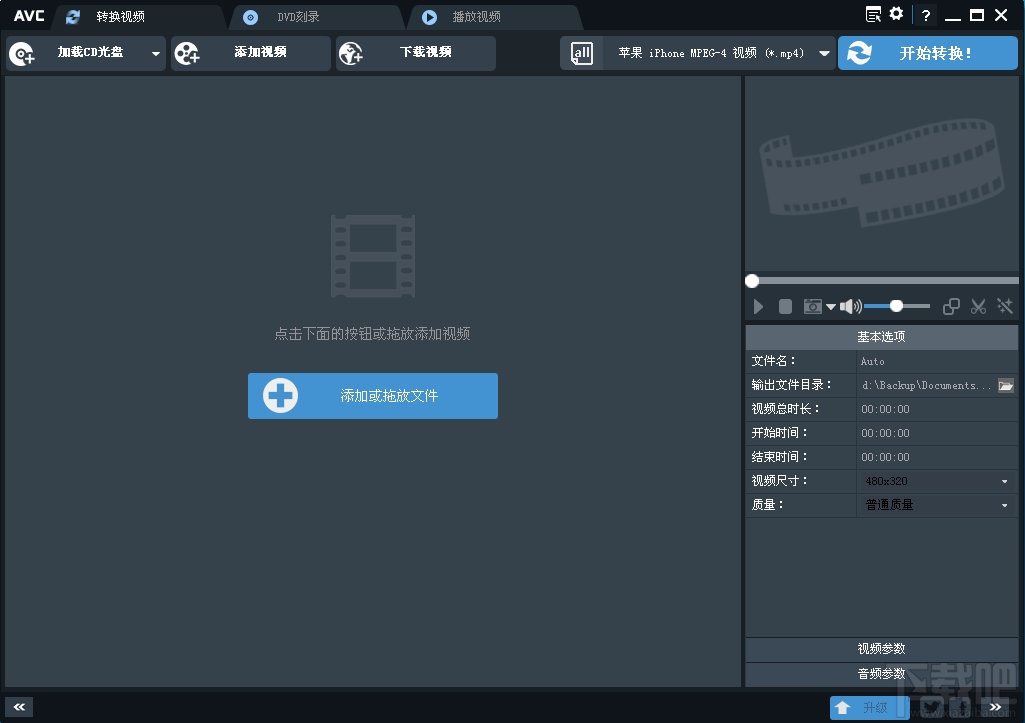1025x723 pixels.
Task: Click the scissors icon to trim video
Action: click(x=978, y=306)
